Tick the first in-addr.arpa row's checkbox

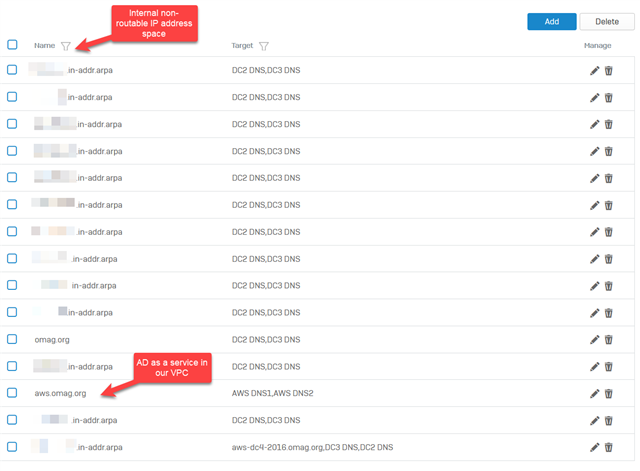coord(12,70)
